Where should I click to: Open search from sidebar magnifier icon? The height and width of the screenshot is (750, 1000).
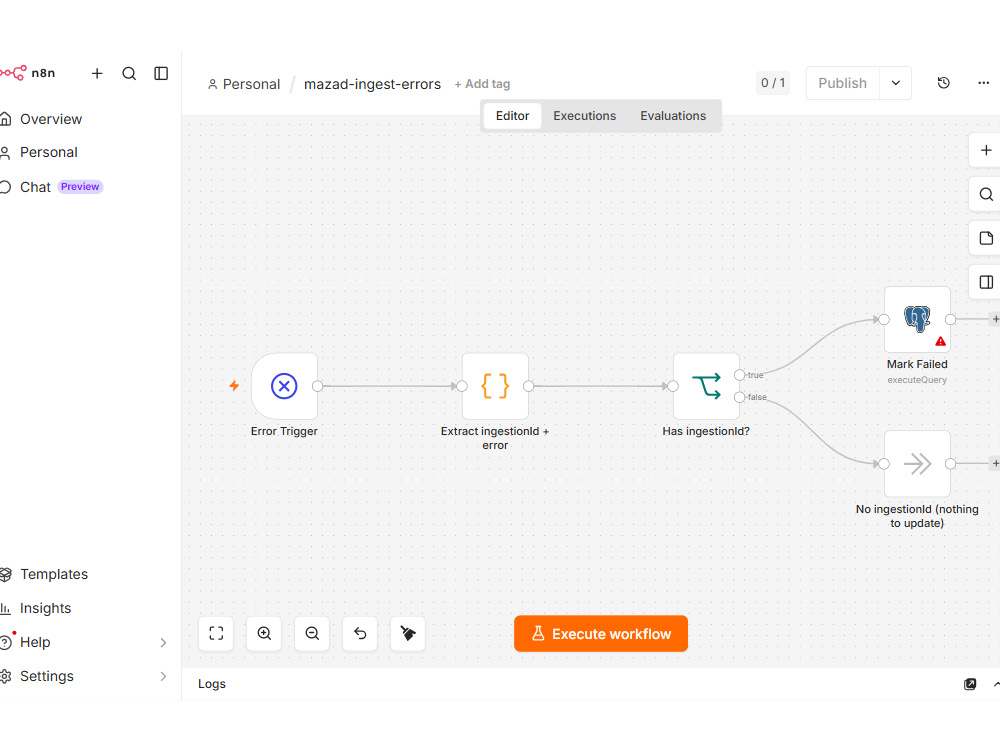pyautogui.click(x=129, y=73)
